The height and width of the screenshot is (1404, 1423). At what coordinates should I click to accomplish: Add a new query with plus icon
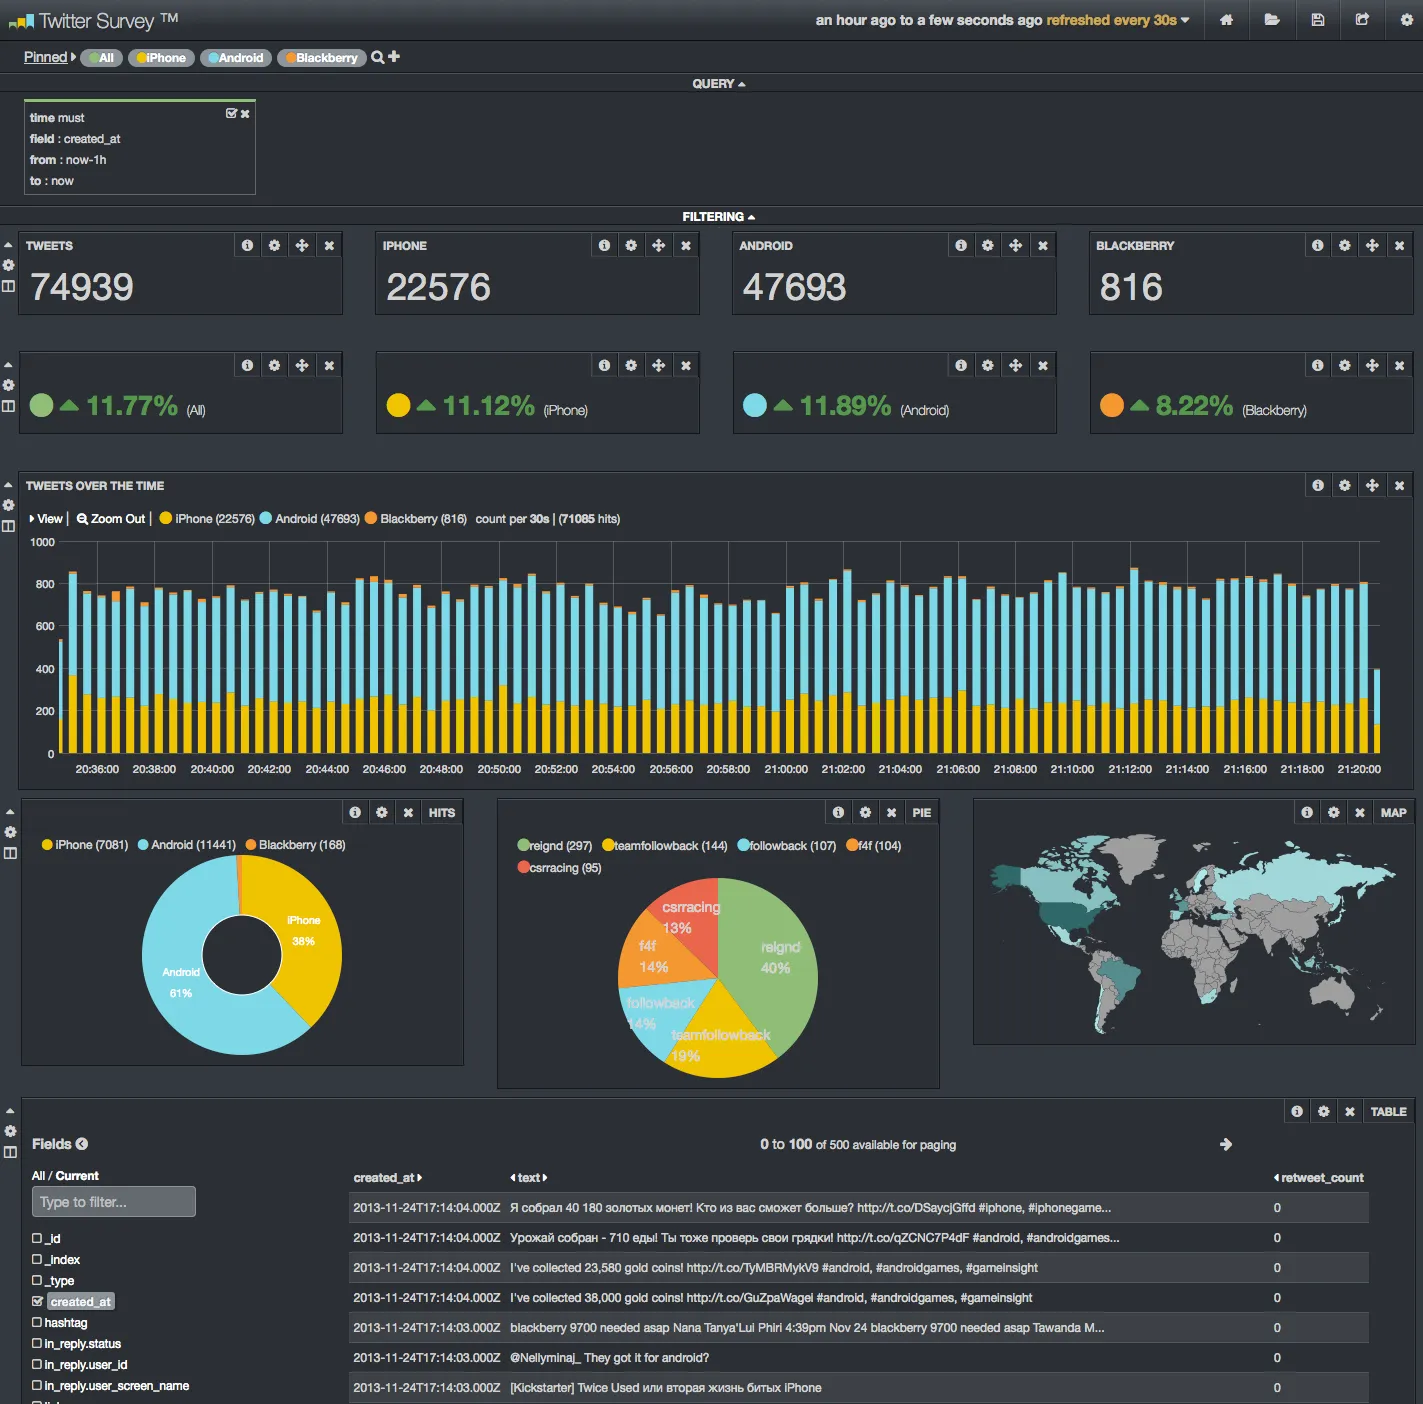point(394,57)
